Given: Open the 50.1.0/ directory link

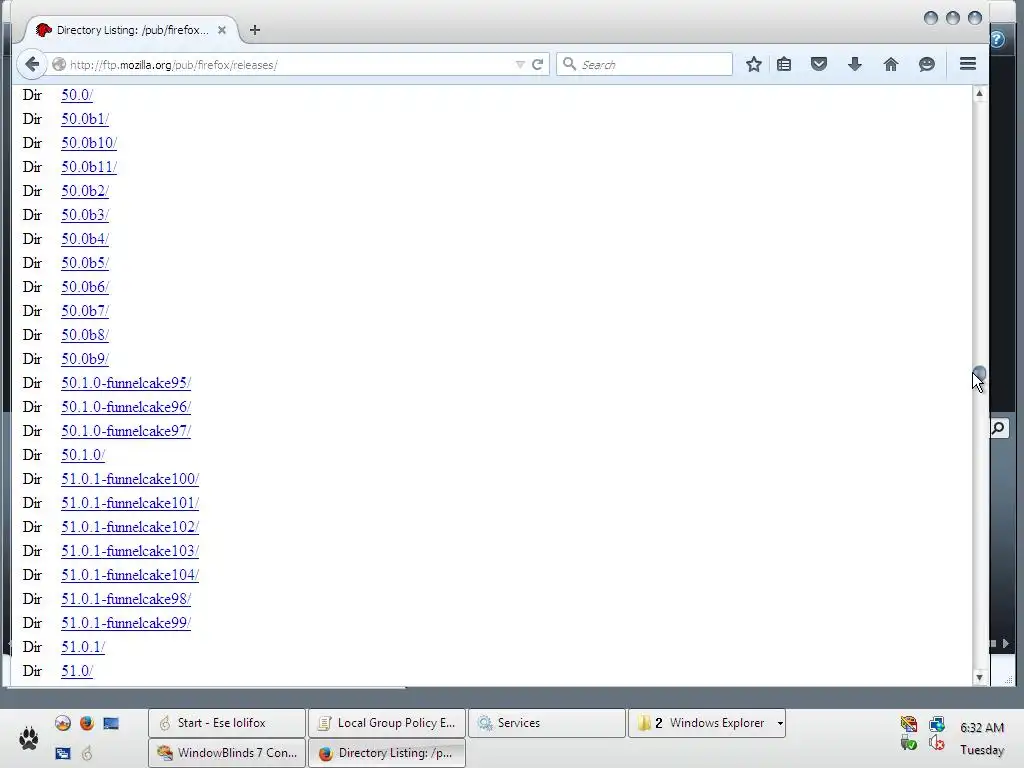Looking at the screenshot, I should [x=83, y=455].
